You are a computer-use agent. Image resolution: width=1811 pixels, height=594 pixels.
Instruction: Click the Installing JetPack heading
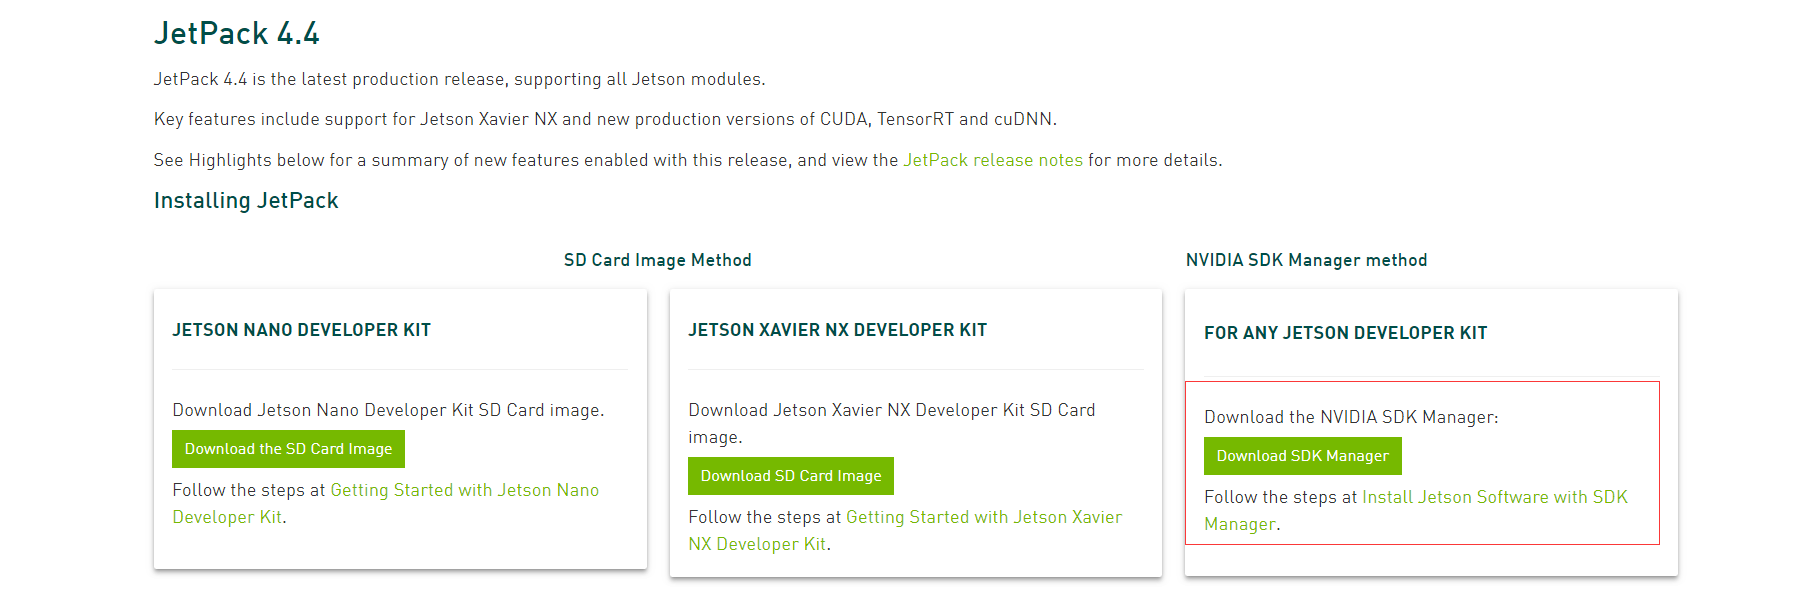coord(246,200)
